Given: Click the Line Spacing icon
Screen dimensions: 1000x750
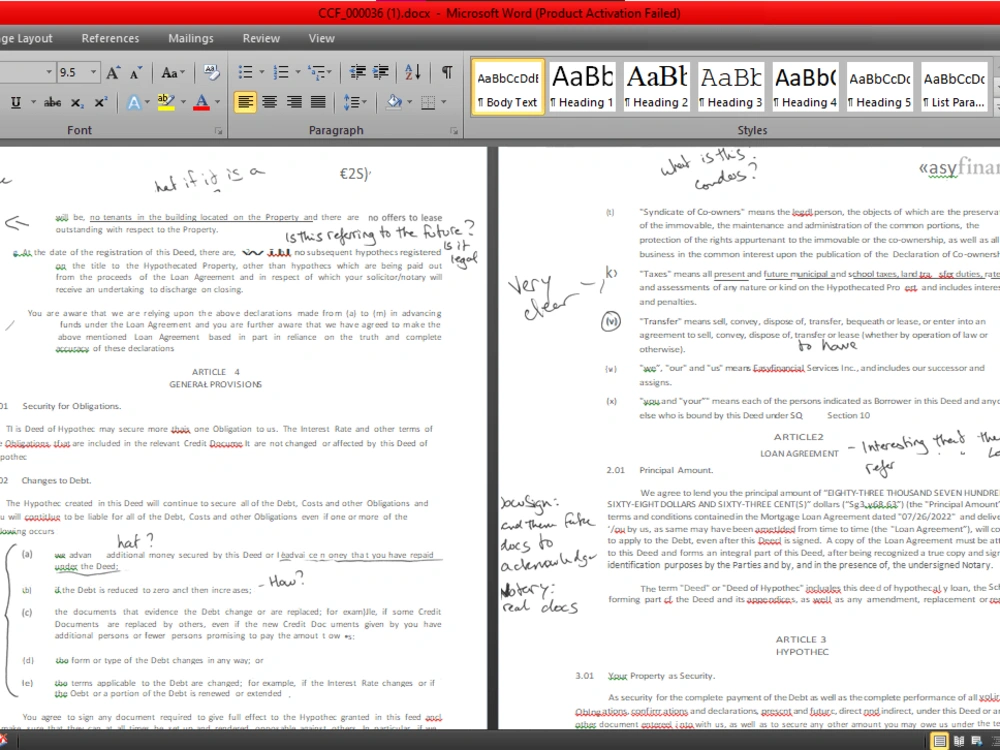Looking at the screenshot, I should pos(350,102).
